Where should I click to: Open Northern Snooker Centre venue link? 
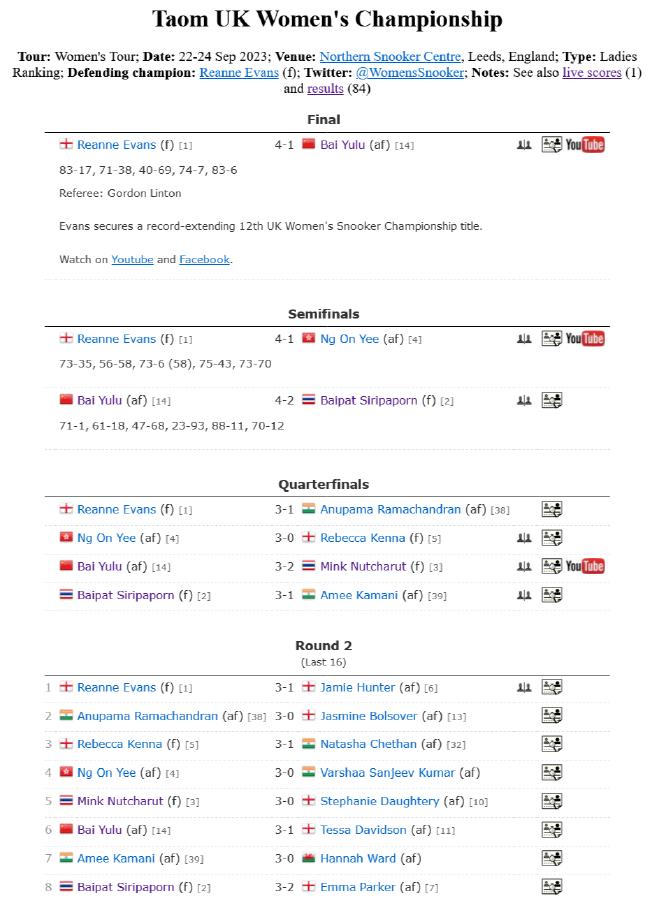coord(390,56)
